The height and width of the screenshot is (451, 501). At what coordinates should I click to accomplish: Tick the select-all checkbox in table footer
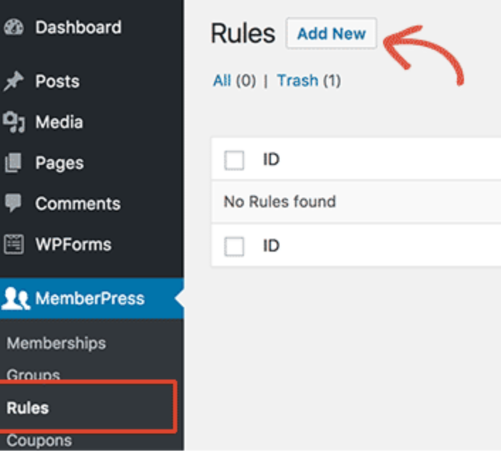[234, 247]
